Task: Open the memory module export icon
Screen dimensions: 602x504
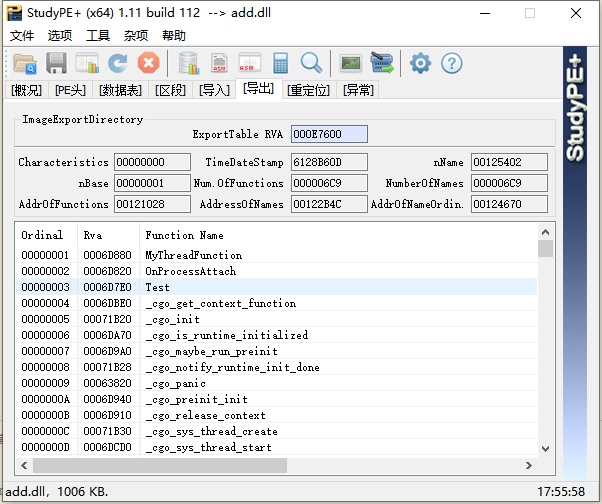Action: click(x=382, y=63)
